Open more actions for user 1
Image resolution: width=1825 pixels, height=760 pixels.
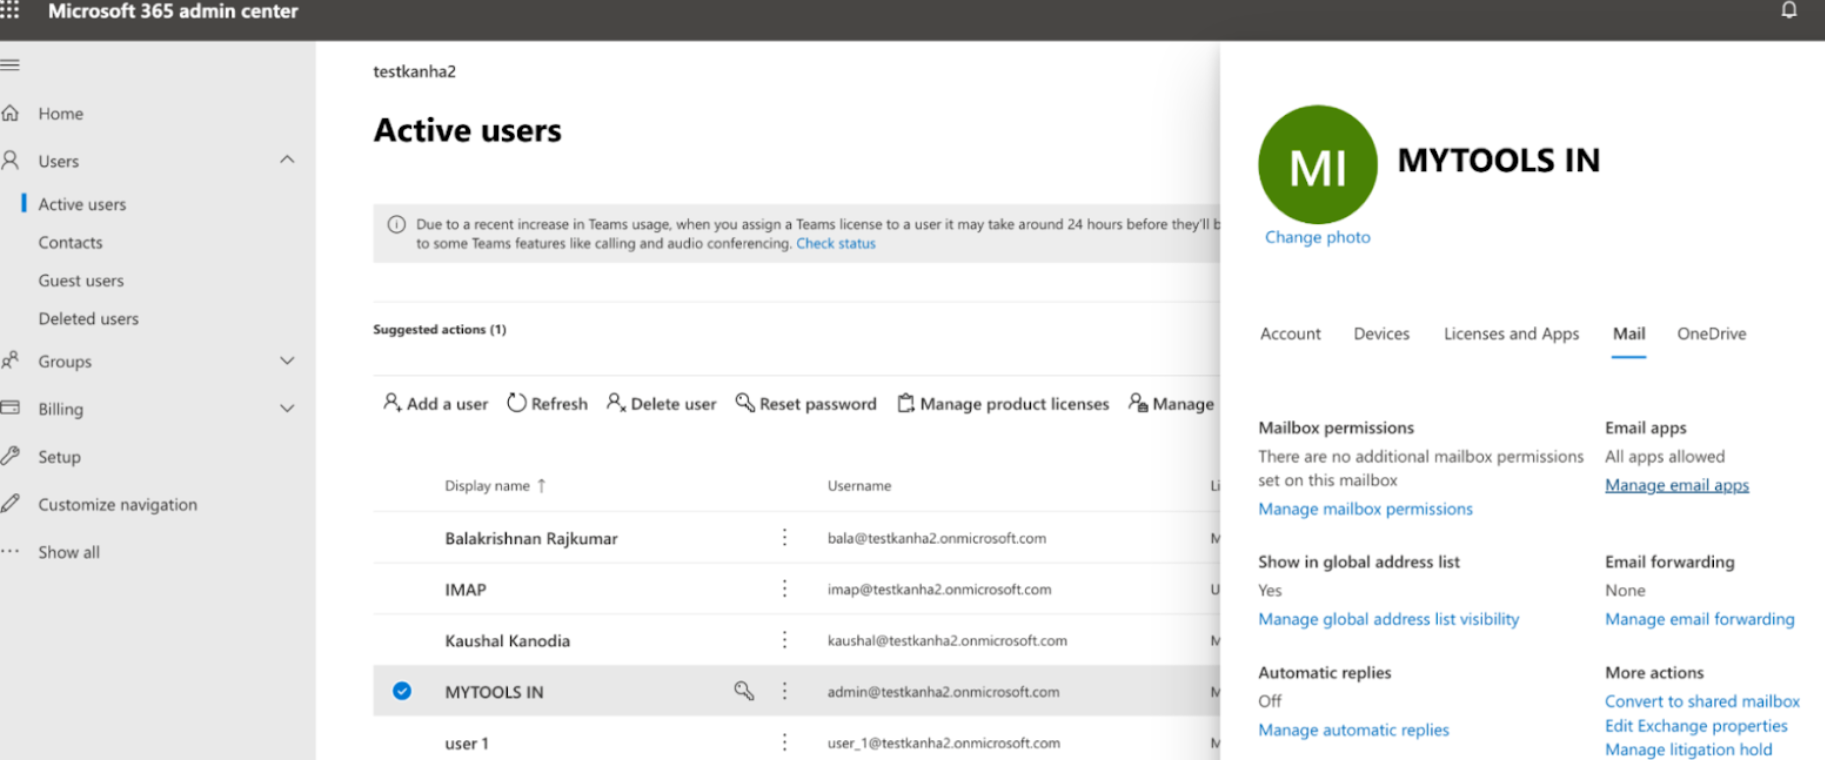tap(785, 742)
